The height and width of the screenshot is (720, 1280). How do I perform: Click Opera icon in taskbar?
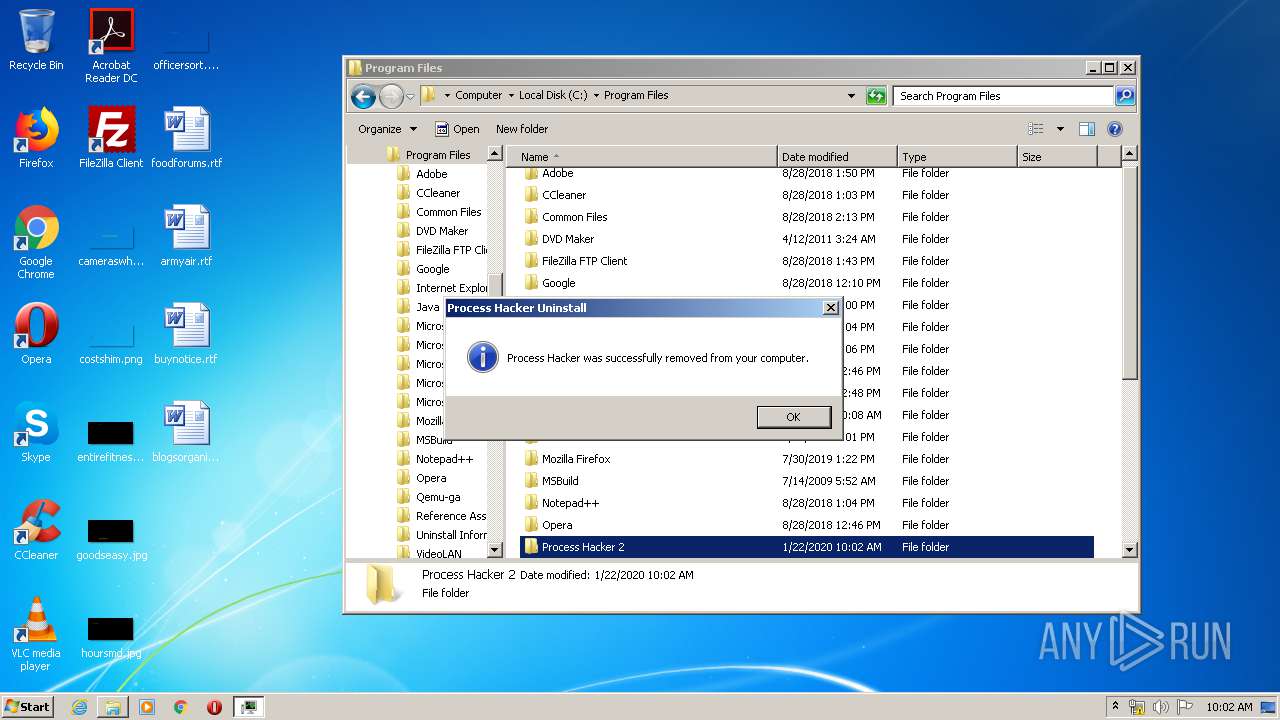pyautogui.click(x=214, y=707)
